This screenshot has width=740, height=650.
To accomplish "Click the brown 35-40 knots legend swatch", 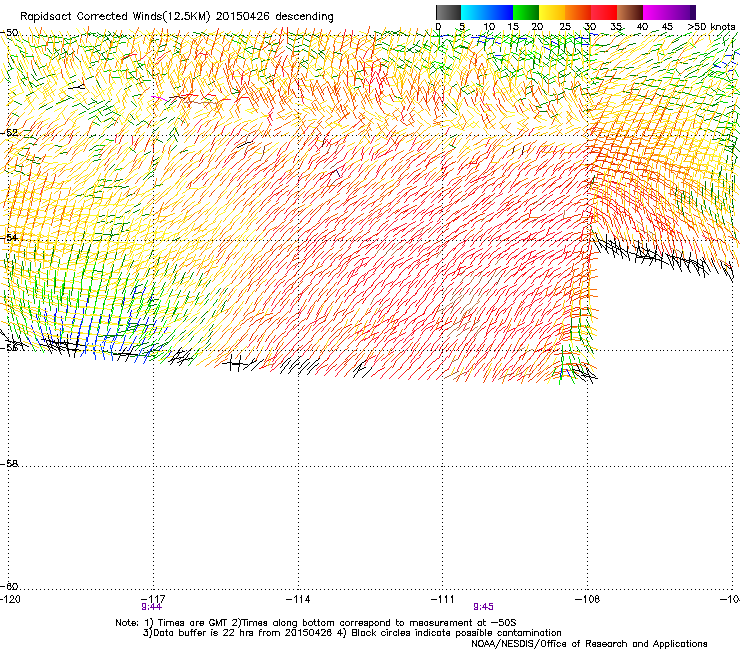I will pyautogui.click(x=630, y=12).
